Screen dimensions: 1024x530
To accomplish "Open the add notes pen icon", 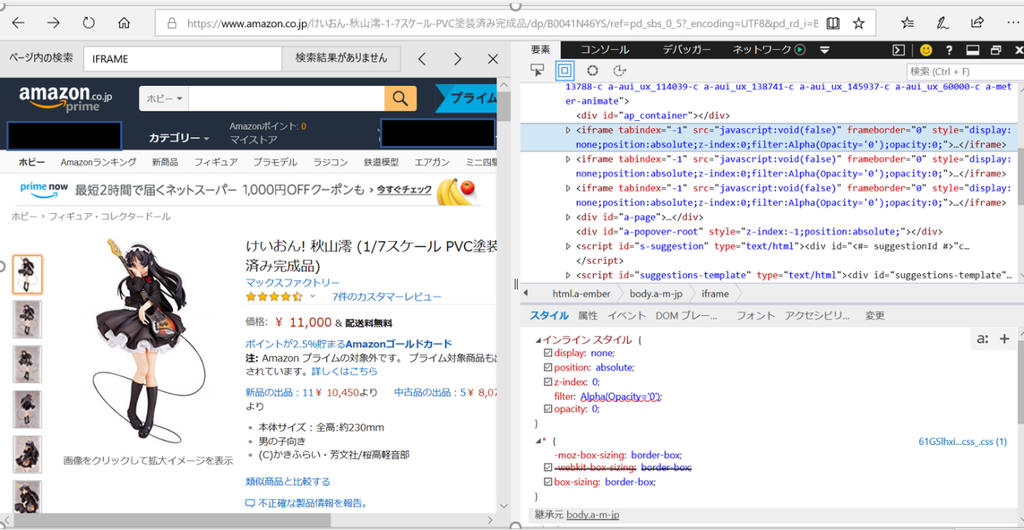I will tap(942, 23).
